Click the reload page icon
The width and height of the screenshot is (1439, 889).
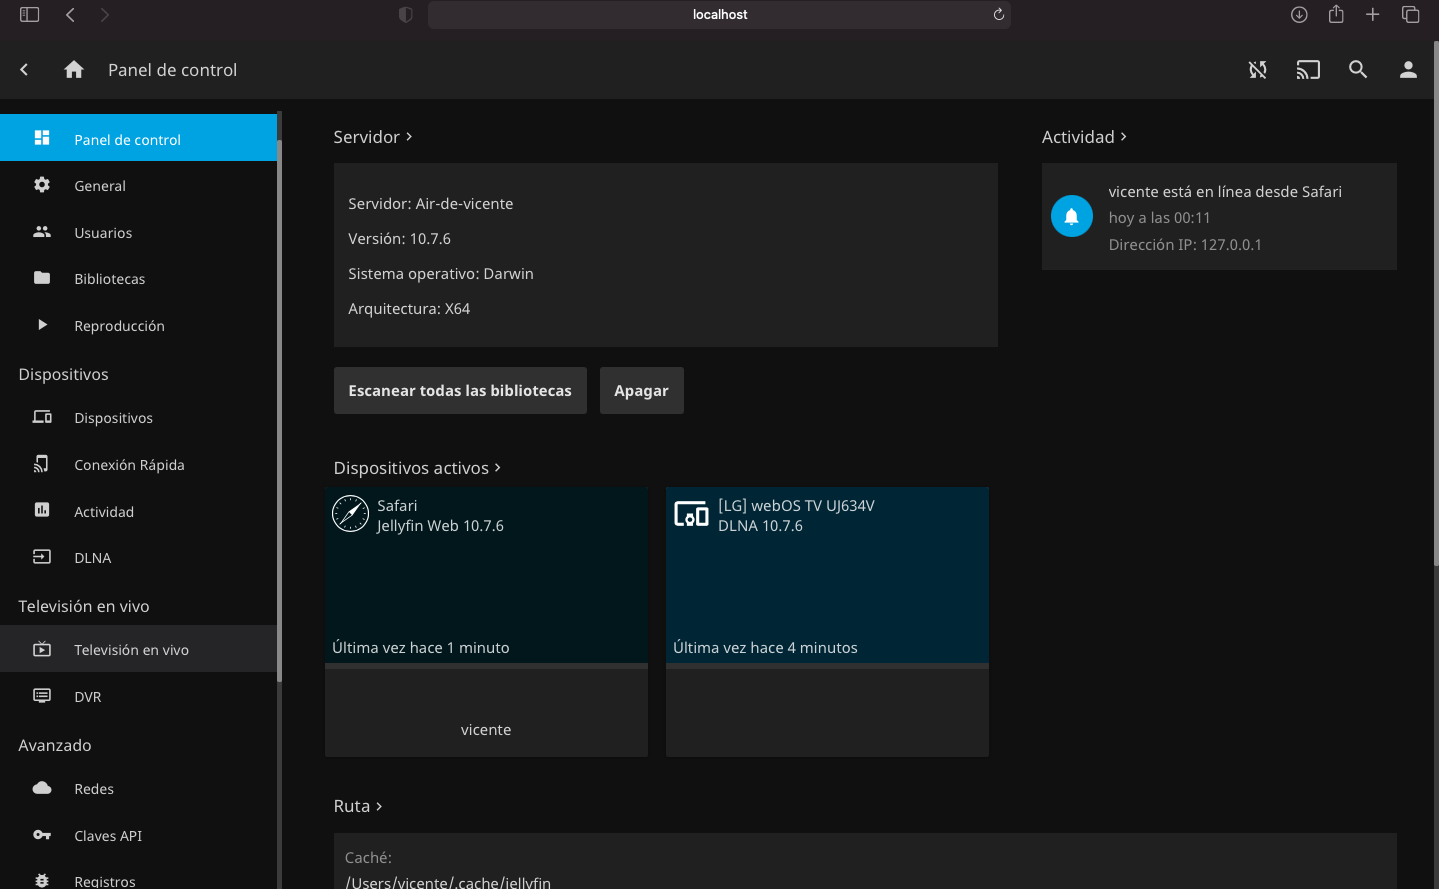[x=998, y=14]
